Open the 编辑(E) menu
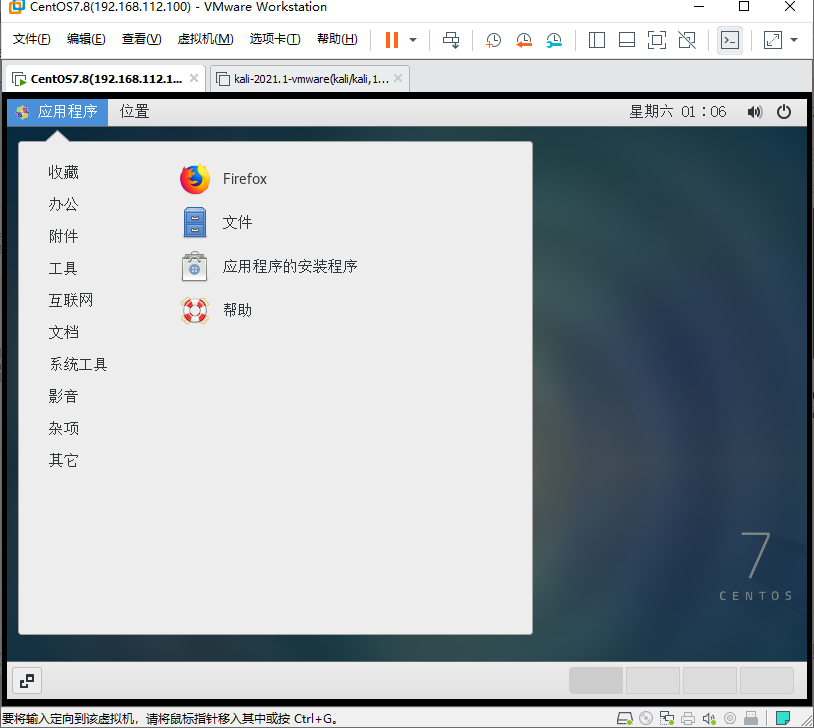The height and width of the screenshot is (728, 814). click(86, 39)
